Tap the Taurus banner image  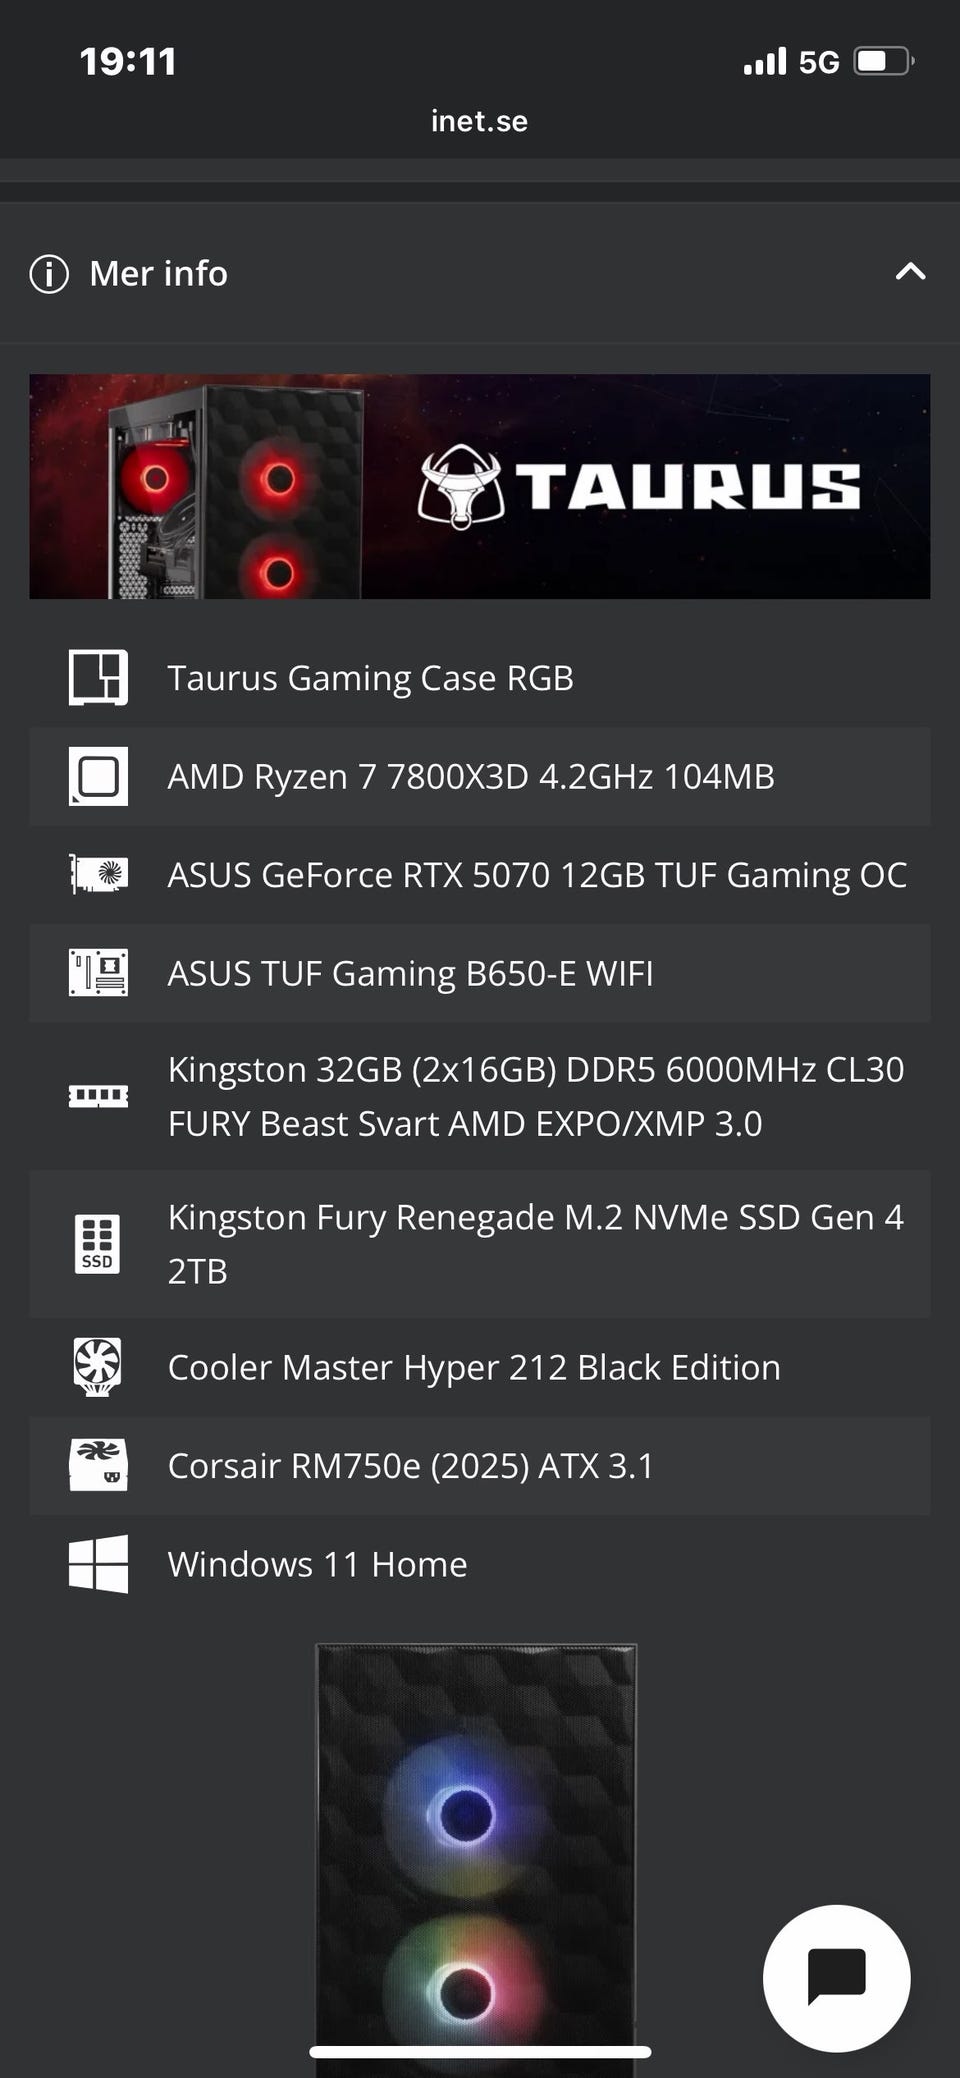(480, 486)
